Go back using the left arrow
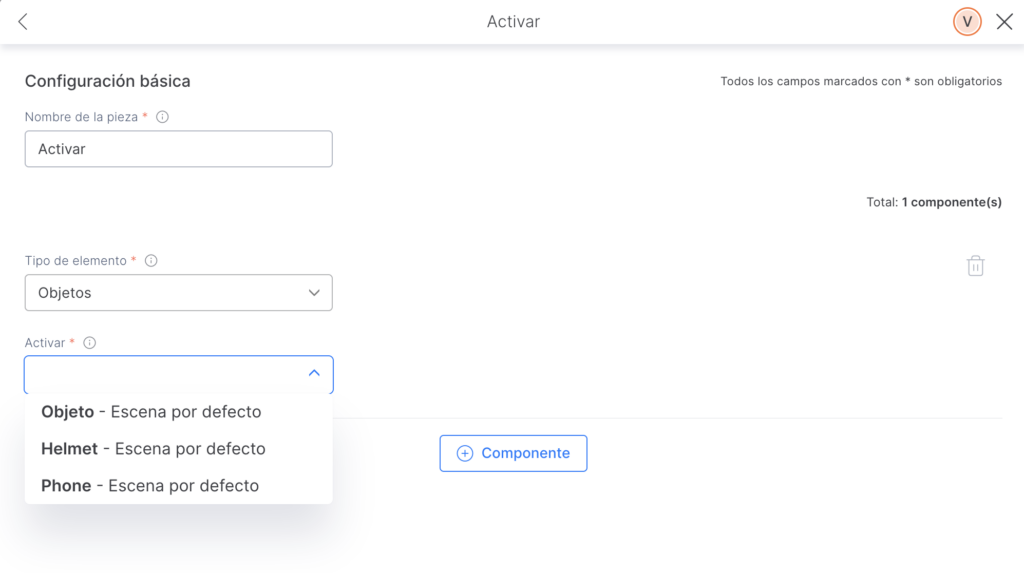The width and height of the screenshot is (1024, 573). (x=23, y=22)
